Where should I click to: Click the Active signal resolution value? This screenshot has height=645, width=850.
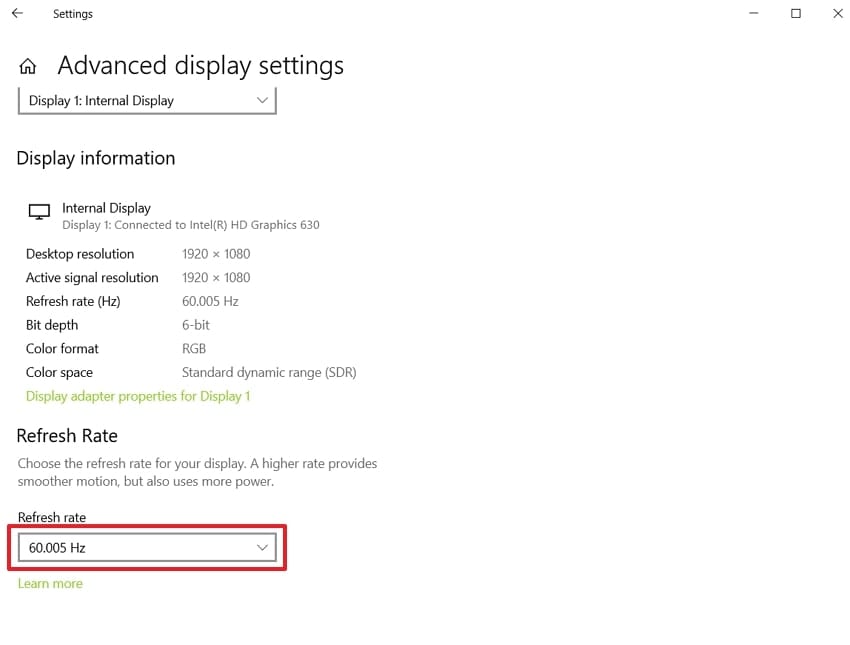point(216,277)
